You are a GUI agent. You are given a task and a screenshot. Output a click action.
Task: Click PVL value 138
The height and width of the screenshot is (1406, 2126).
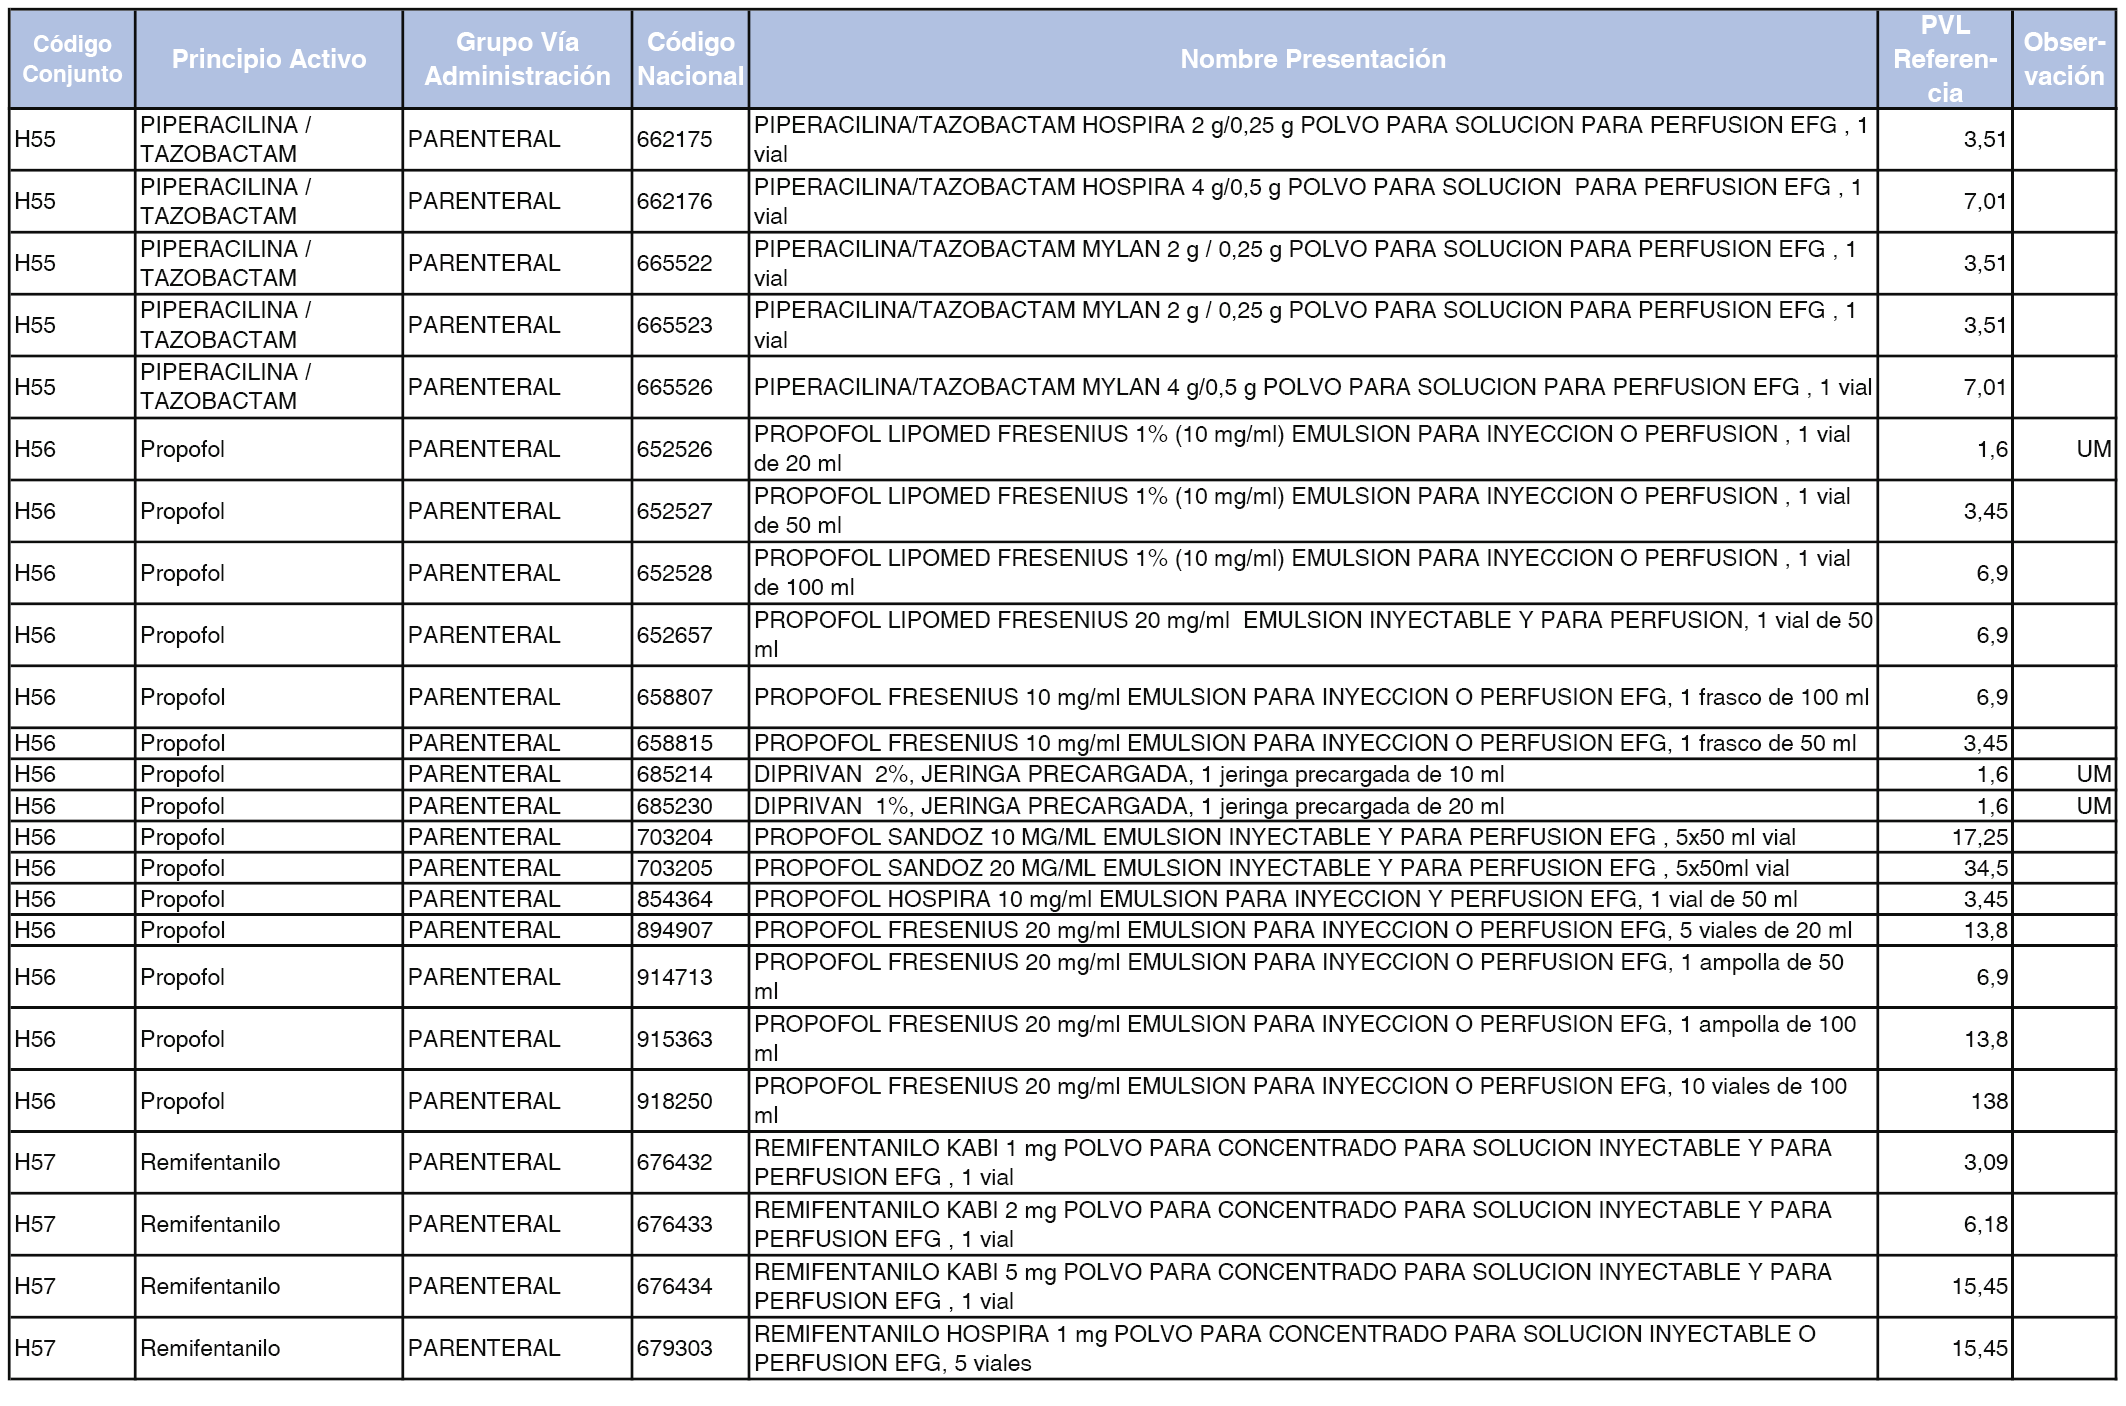click(1989, 1101)
